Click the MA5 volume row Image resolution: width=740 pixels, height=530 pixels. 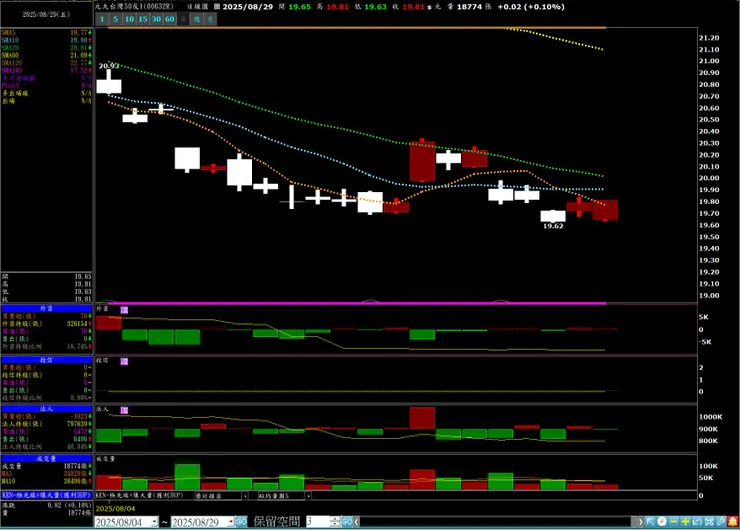(x=46, y=474)
